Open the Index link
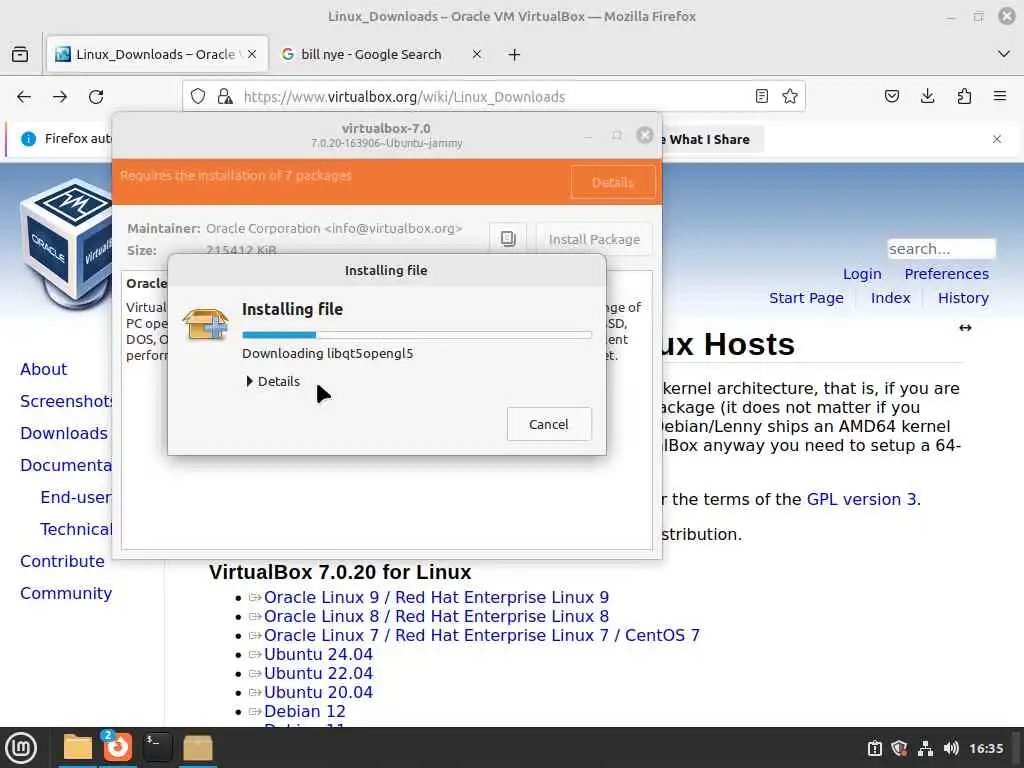 click(x=890, y=298)
